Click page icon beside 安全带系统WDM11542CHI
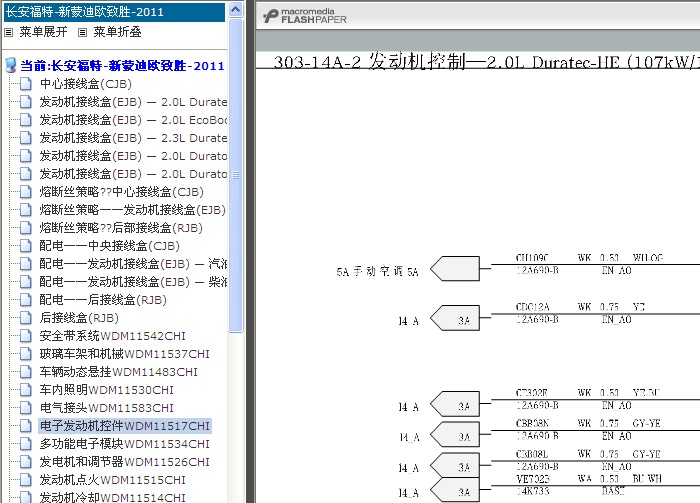 26,336
